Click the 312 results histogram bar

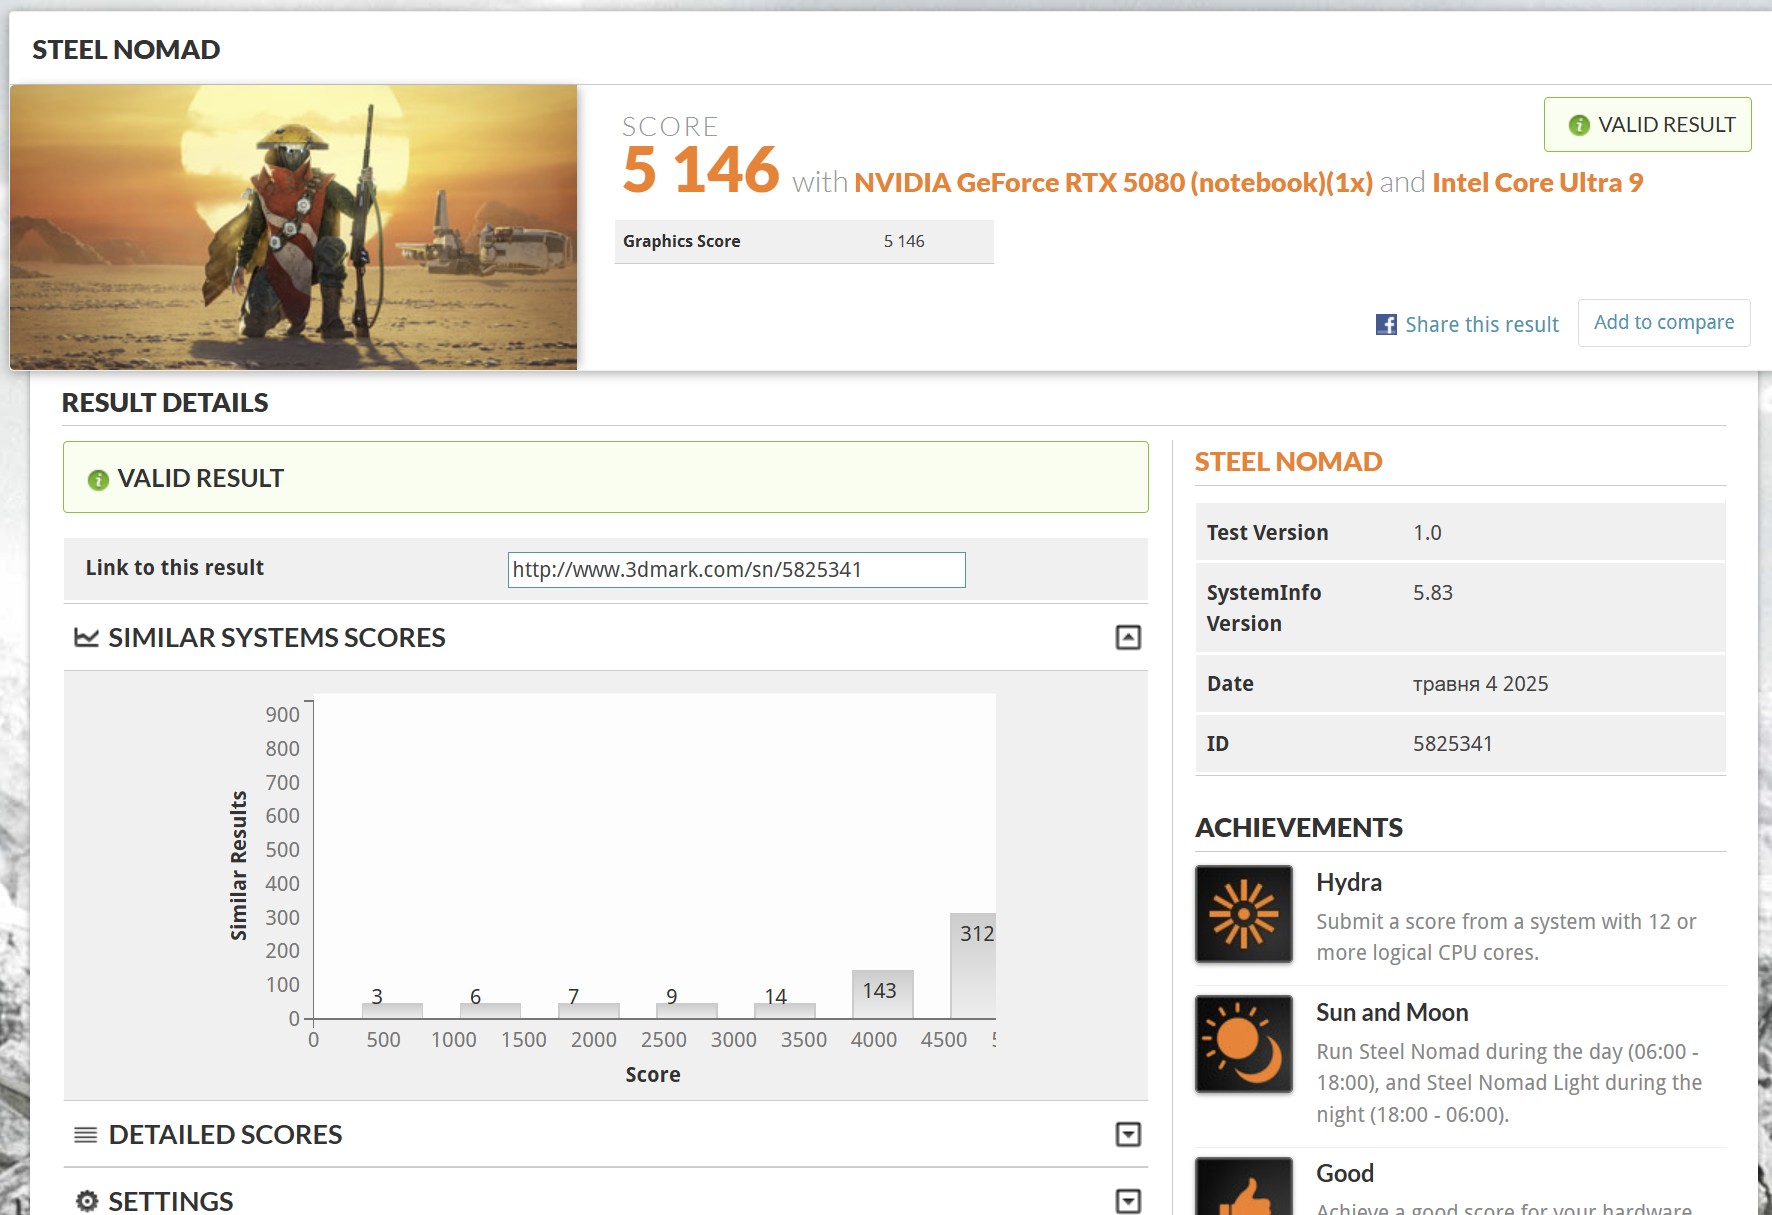tap(972, 966)
